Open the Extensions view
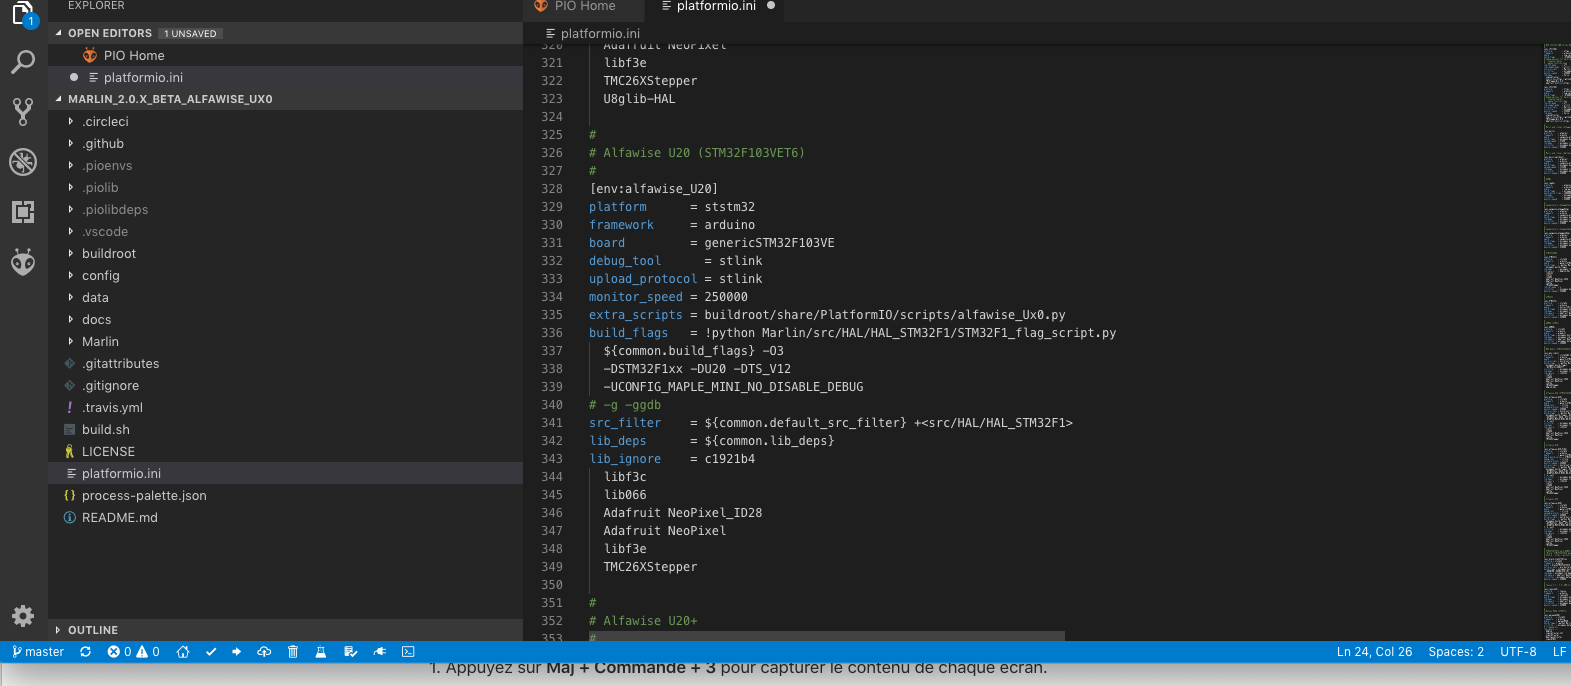The height and width of the screenshot is (686, 1571). pyautogui.click(x=23, y=212)
